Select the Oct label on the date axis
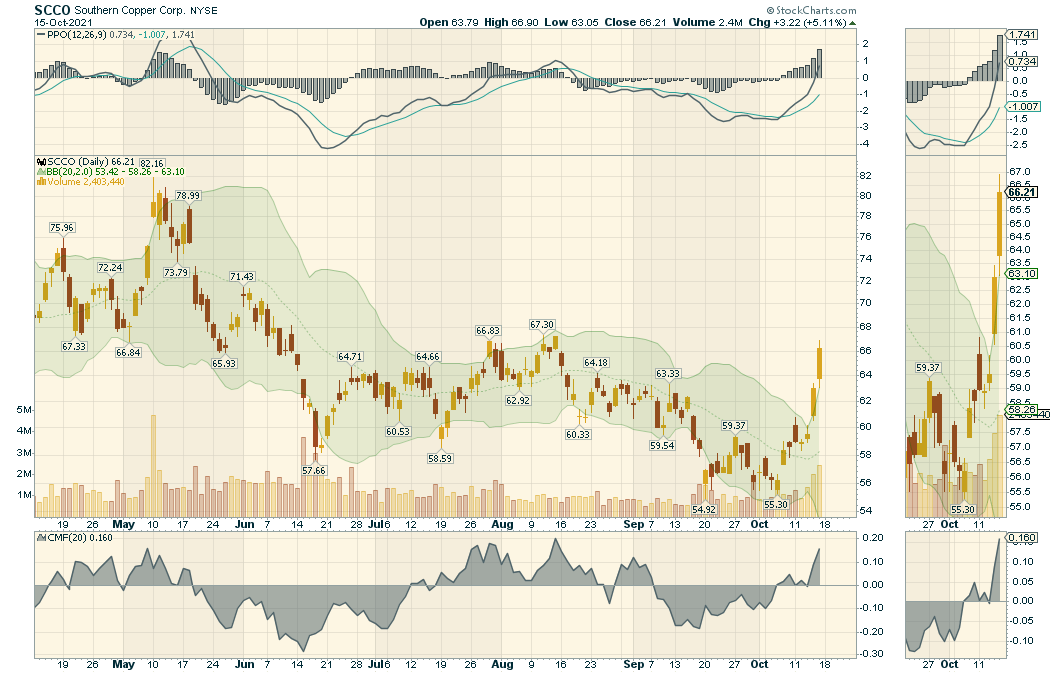This screenshot has height=673, width=1050. [758, 523]
